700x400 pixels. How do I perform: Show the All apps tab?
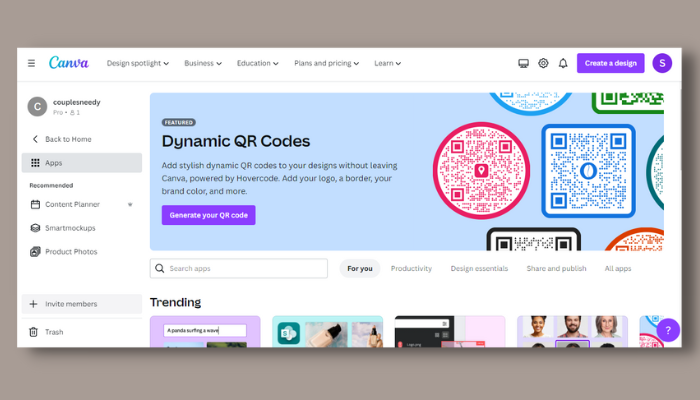click(618, 268)
